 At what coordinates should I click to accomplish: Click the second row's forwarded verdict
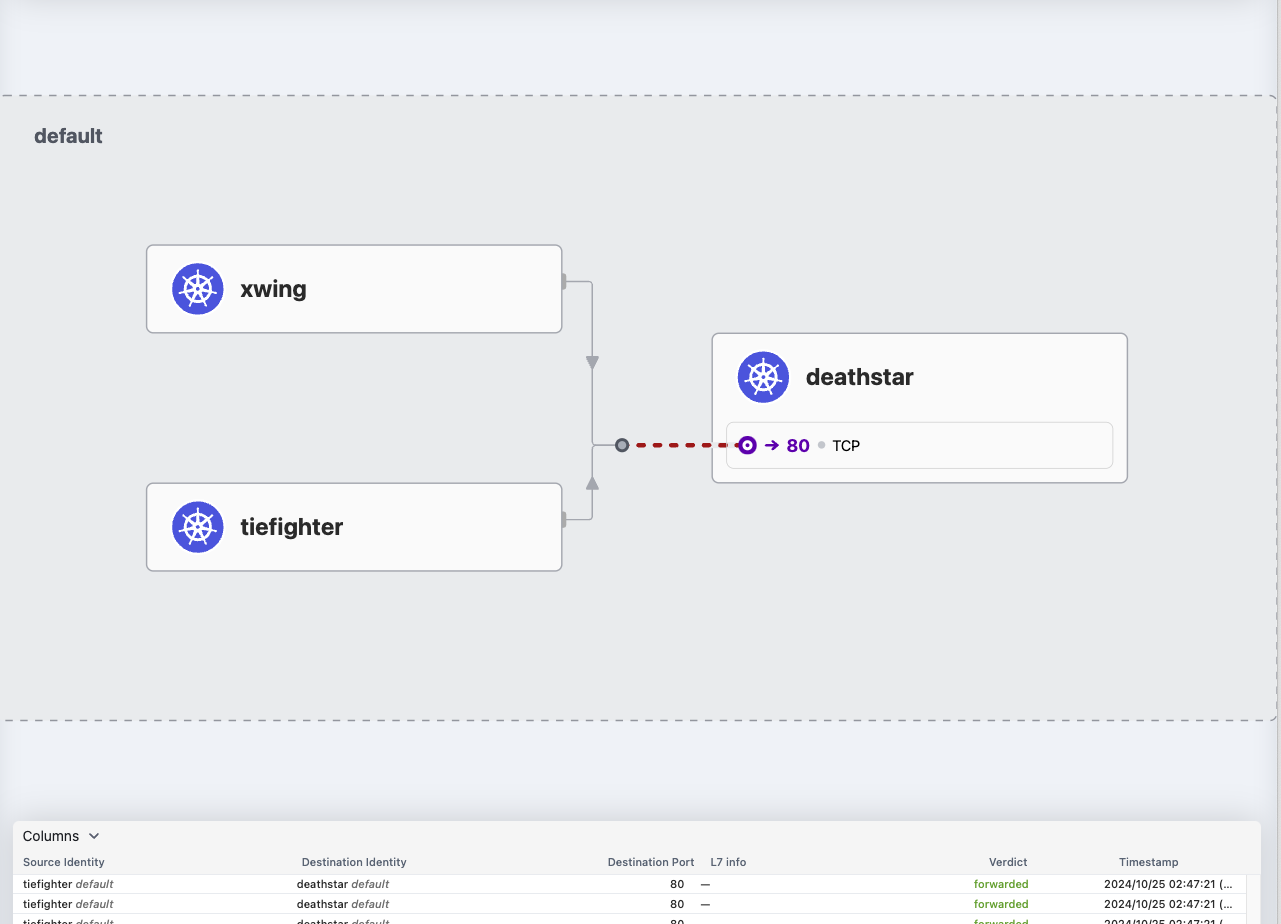pyautogui.click(x=1001, y=904)
